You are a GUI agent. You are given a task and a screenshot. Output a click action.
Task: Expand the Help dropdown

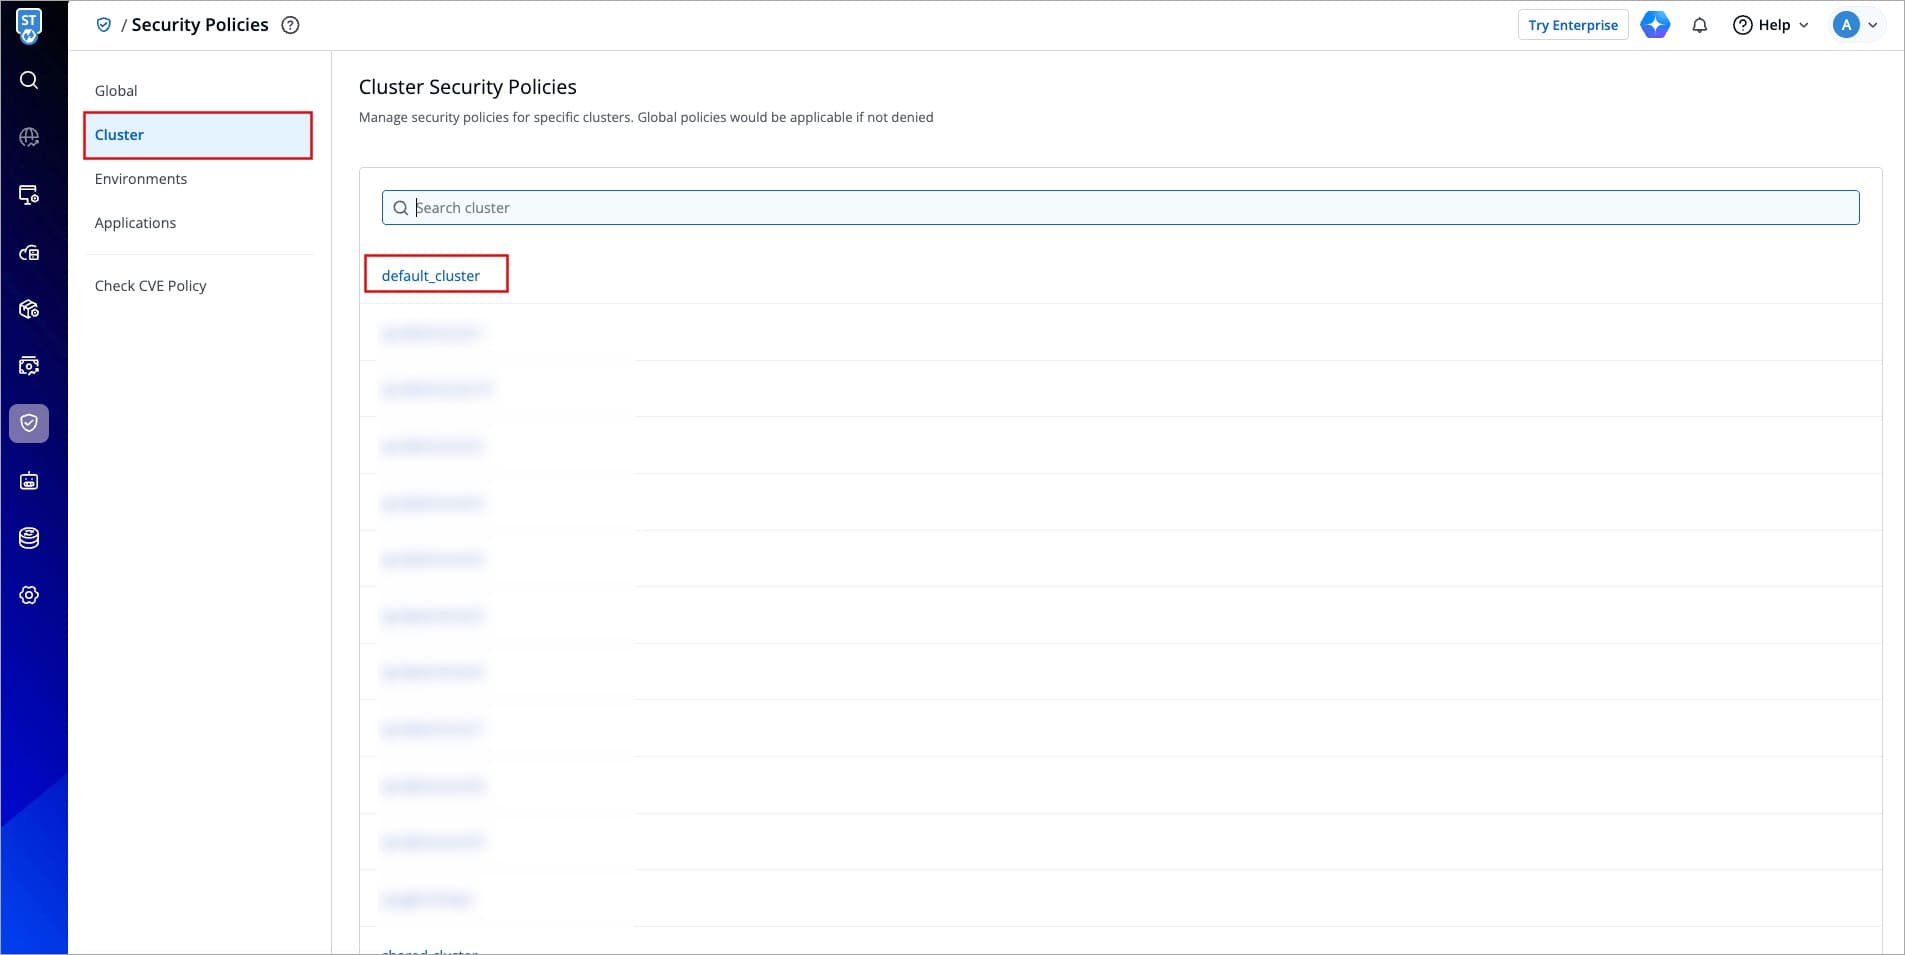(1771, 25)
